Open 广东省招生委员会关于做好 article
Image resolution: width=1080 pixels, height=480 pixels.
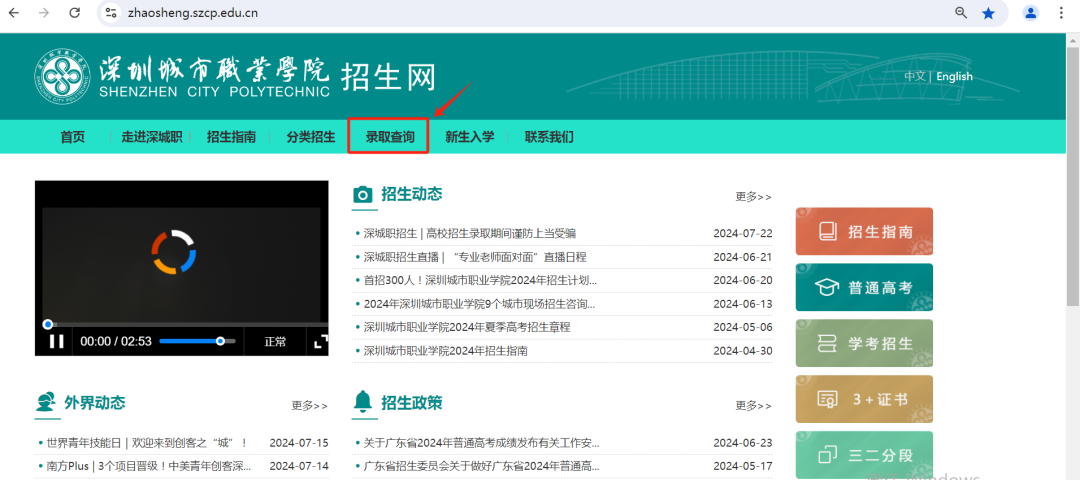coord(481,466)
